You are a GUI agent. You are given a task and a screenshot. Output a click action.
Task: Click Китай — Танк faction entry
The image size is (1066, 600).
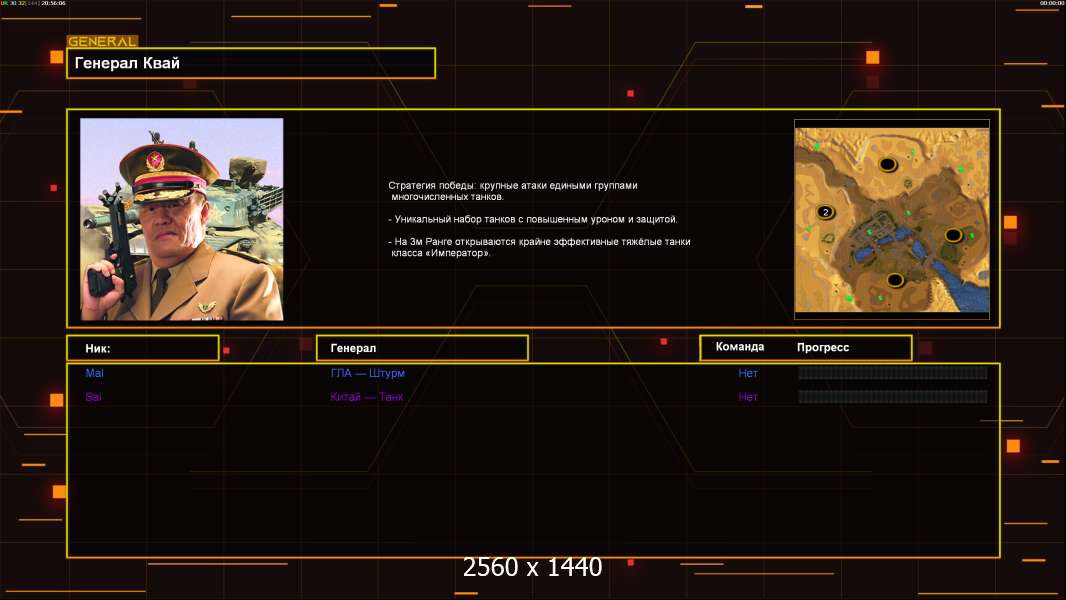[x=367, y=397]
